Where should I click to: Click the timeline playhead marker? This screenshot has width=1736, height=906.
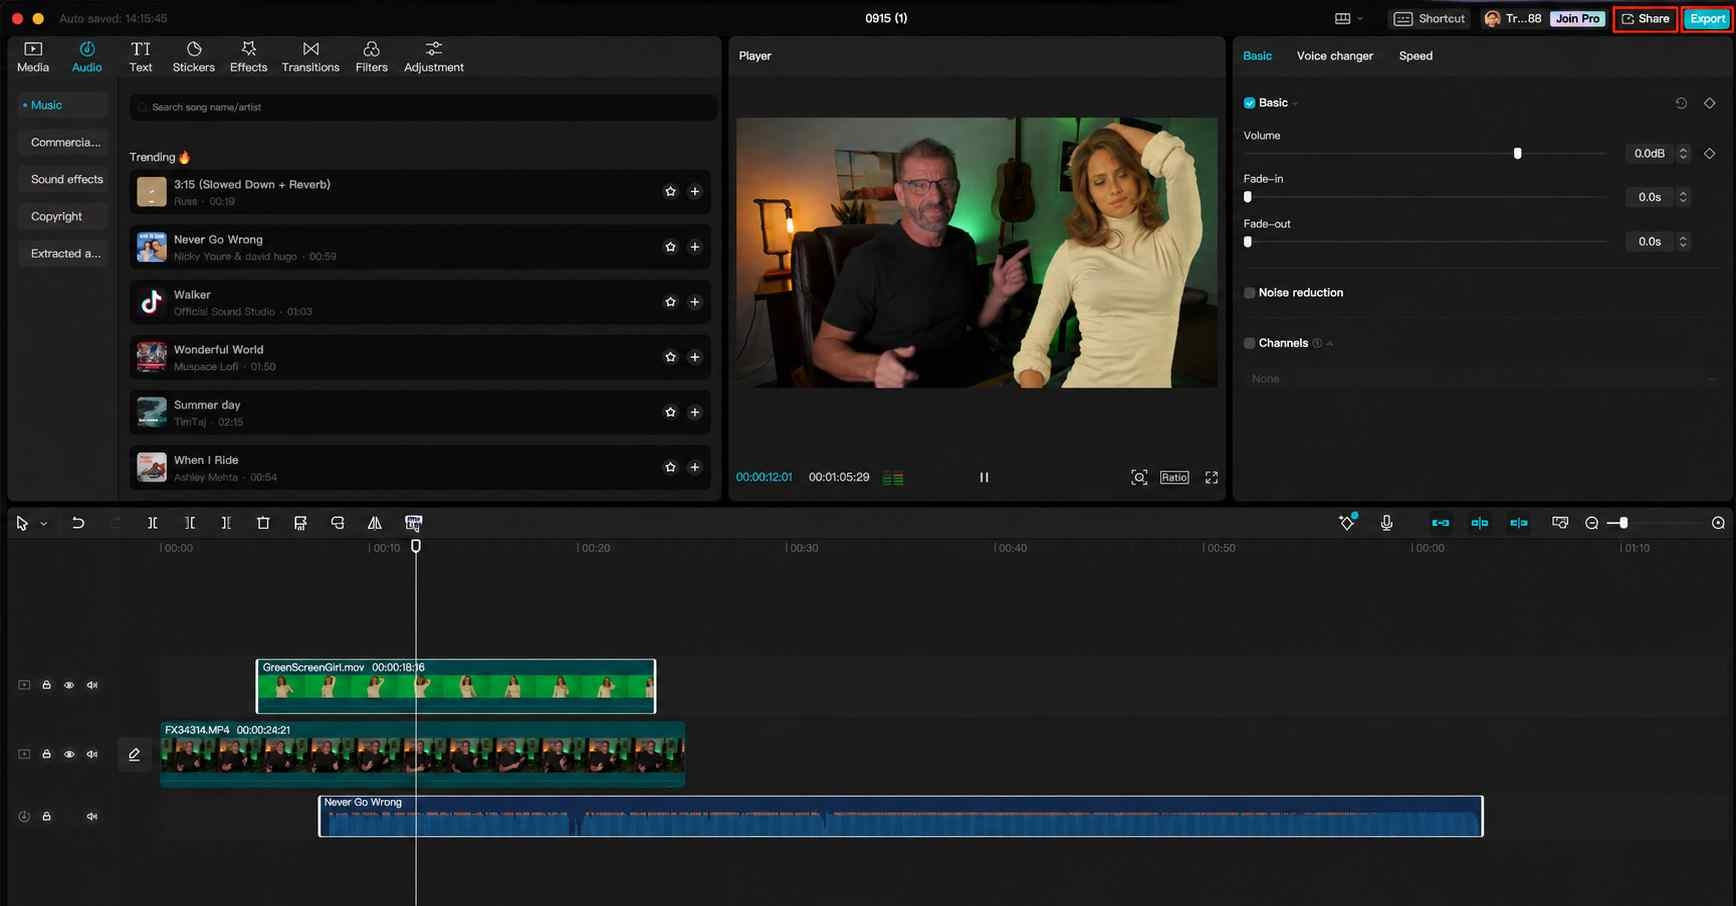416,546
